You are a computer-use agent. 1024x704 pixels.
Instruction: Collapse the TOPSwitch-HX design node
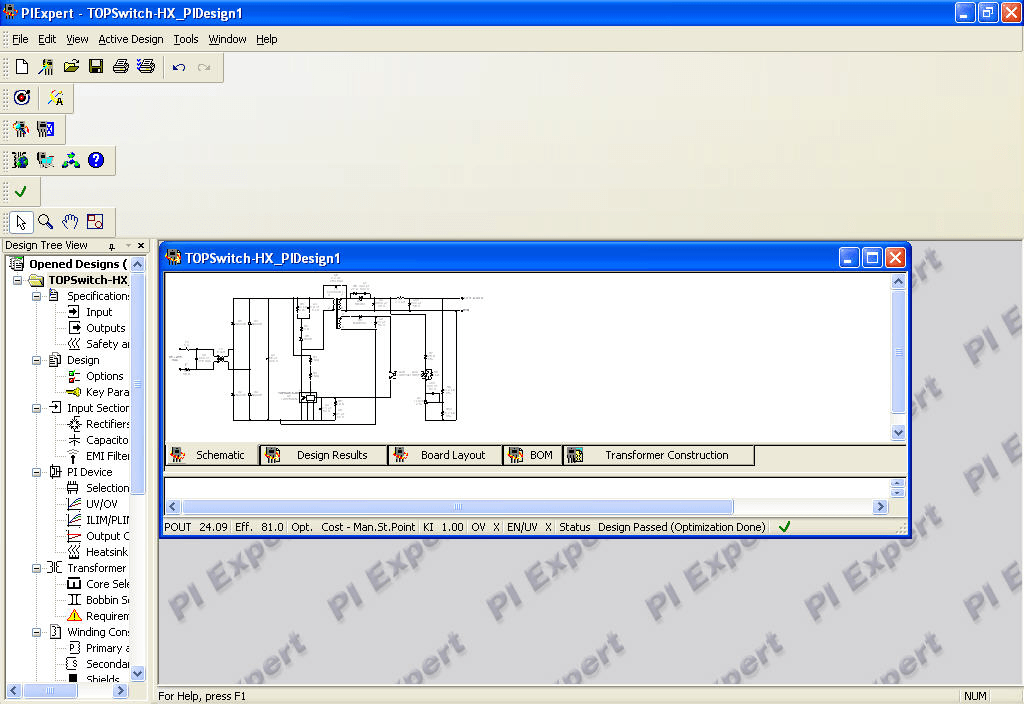[18, 280]
